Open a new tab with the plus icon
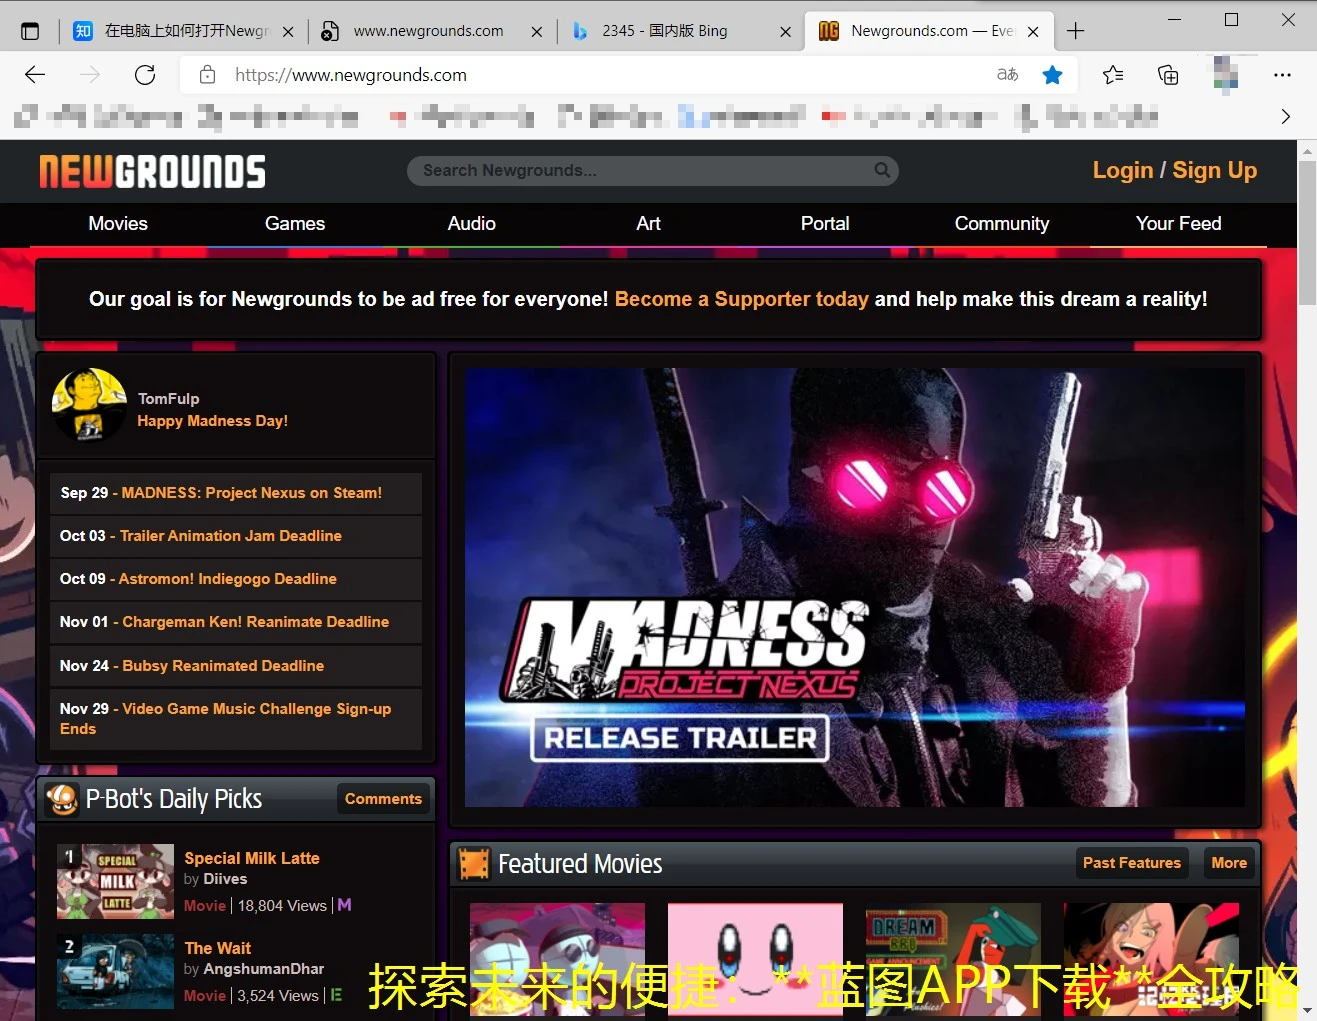 [1075, 31]
